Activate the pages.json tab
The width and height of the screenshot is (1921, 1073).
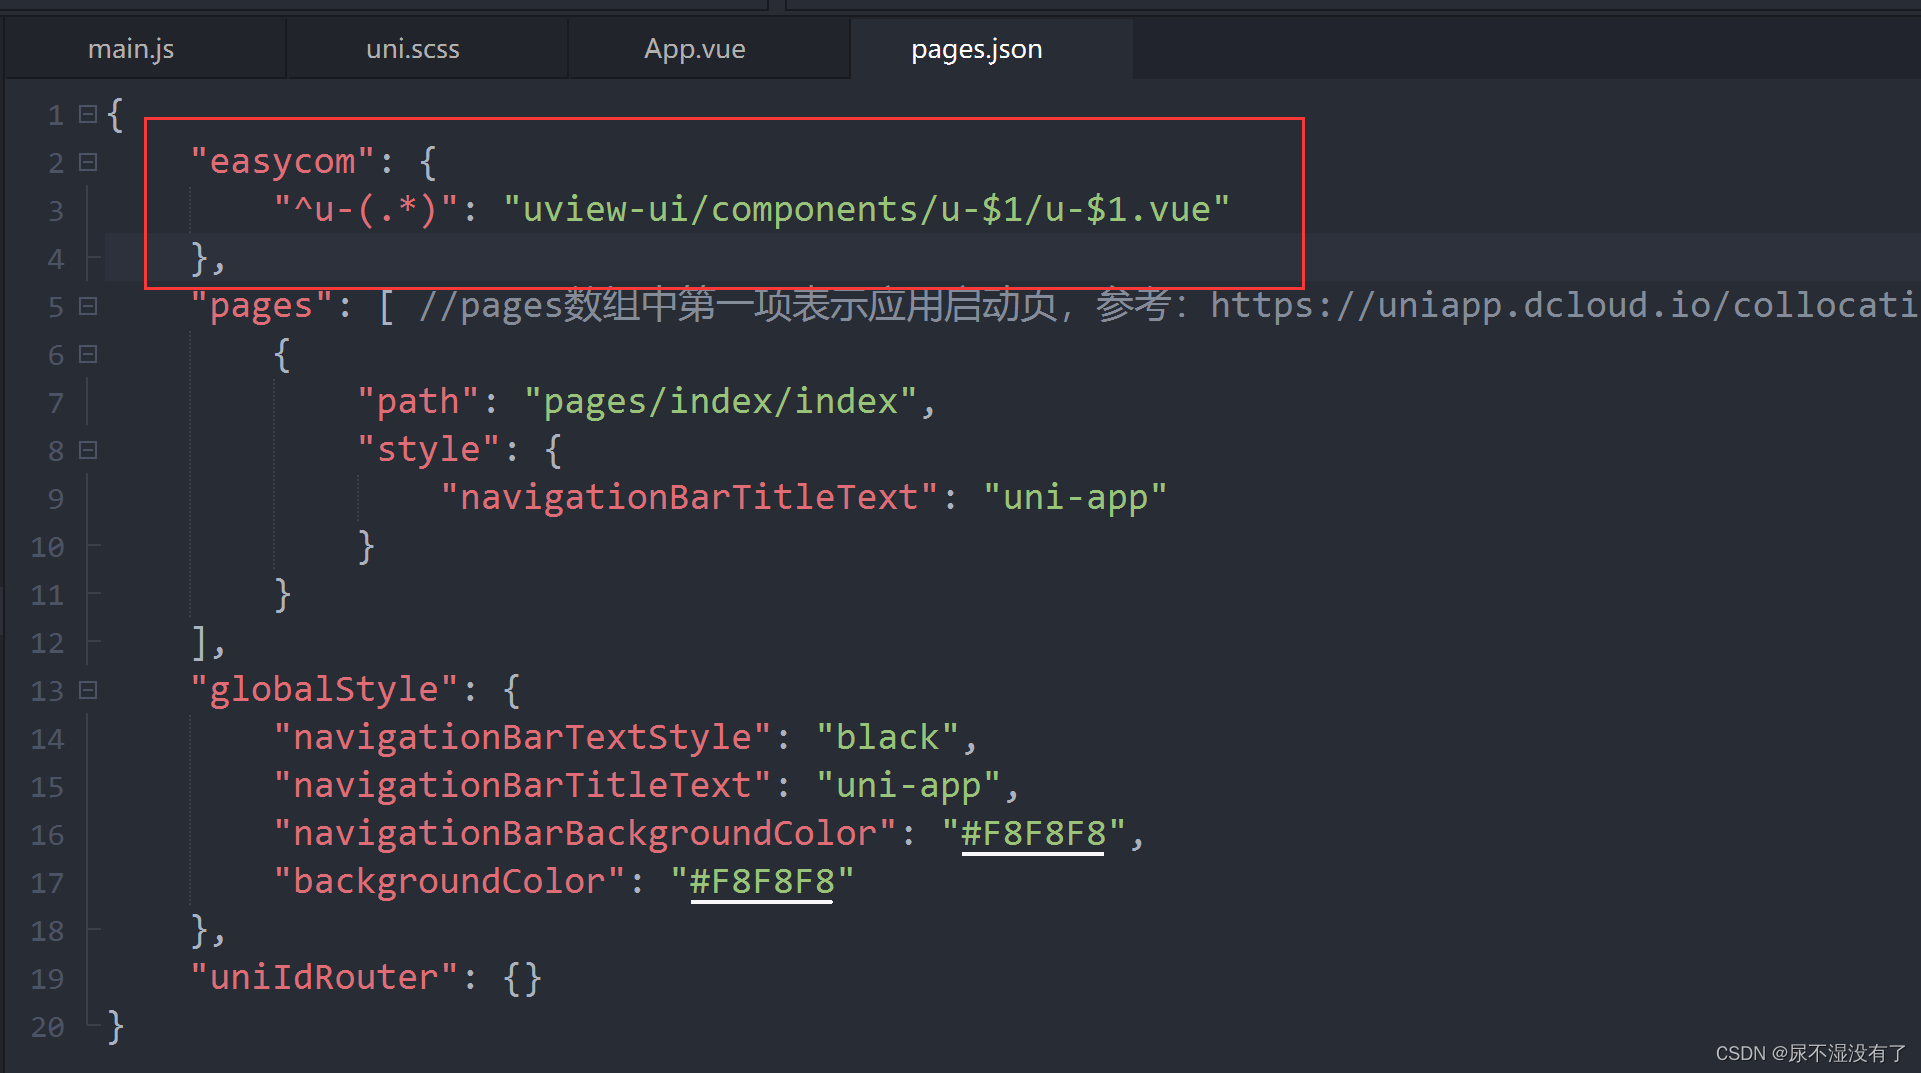pyautogui.click(x=977, y=49)
